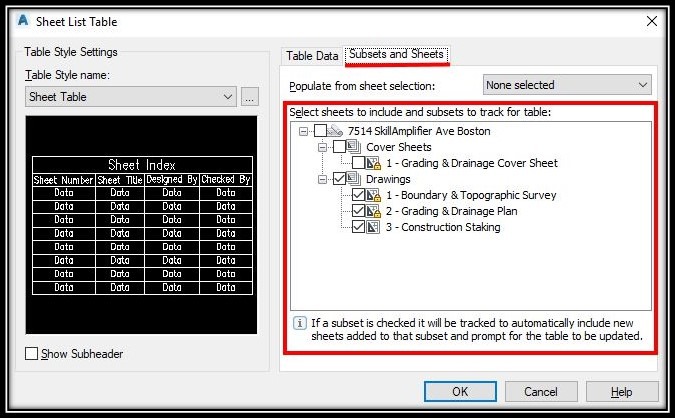Viewport: 675px width, 418px height.
Task: Click the sheet icon for Construction Staking
Action: coord(373,227)
